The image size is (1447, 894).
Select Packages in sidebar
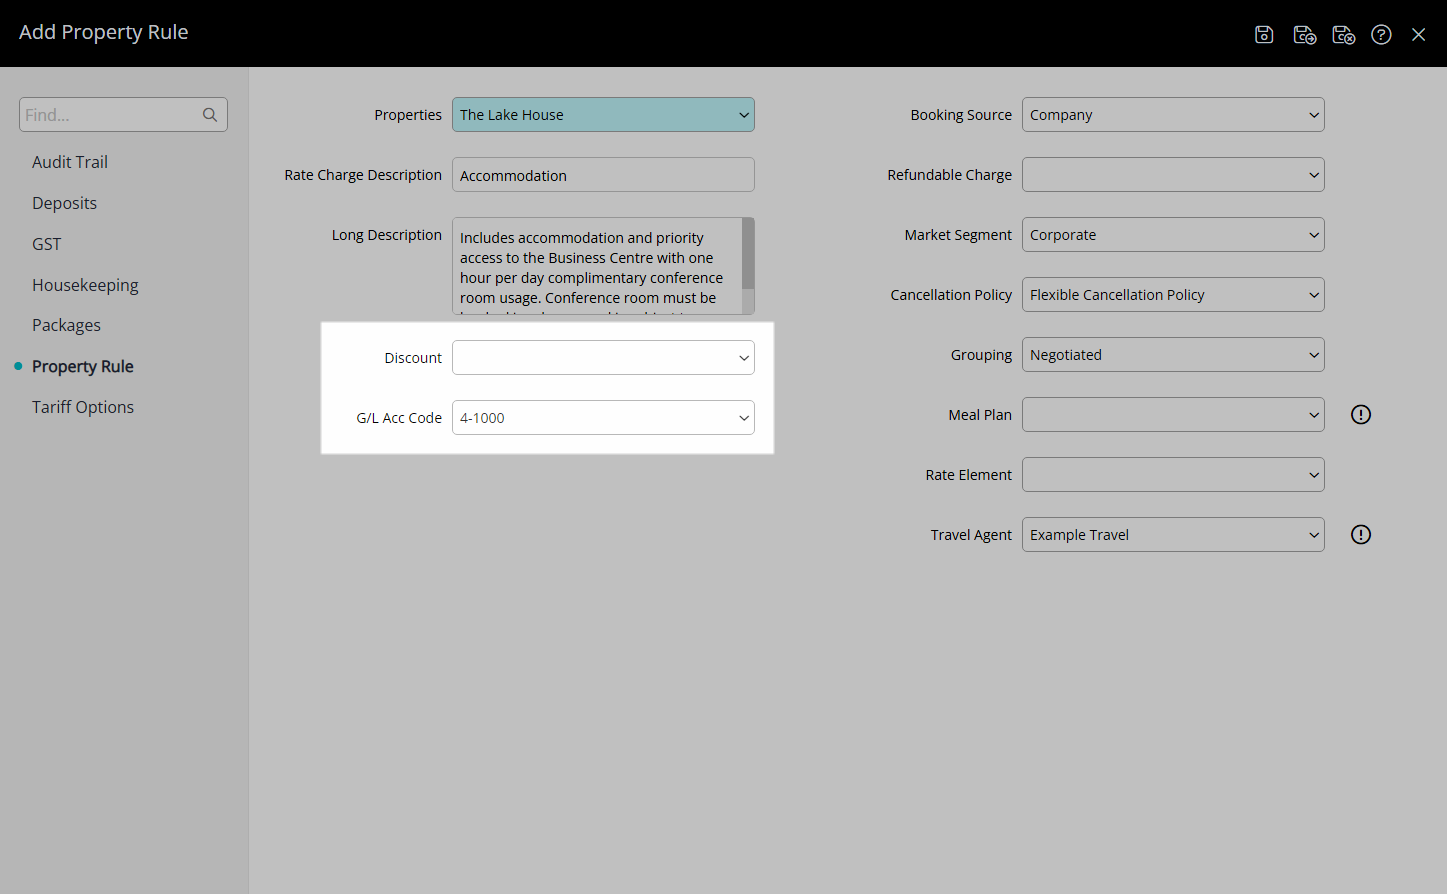pyautogui.click(x=66, y=325)
